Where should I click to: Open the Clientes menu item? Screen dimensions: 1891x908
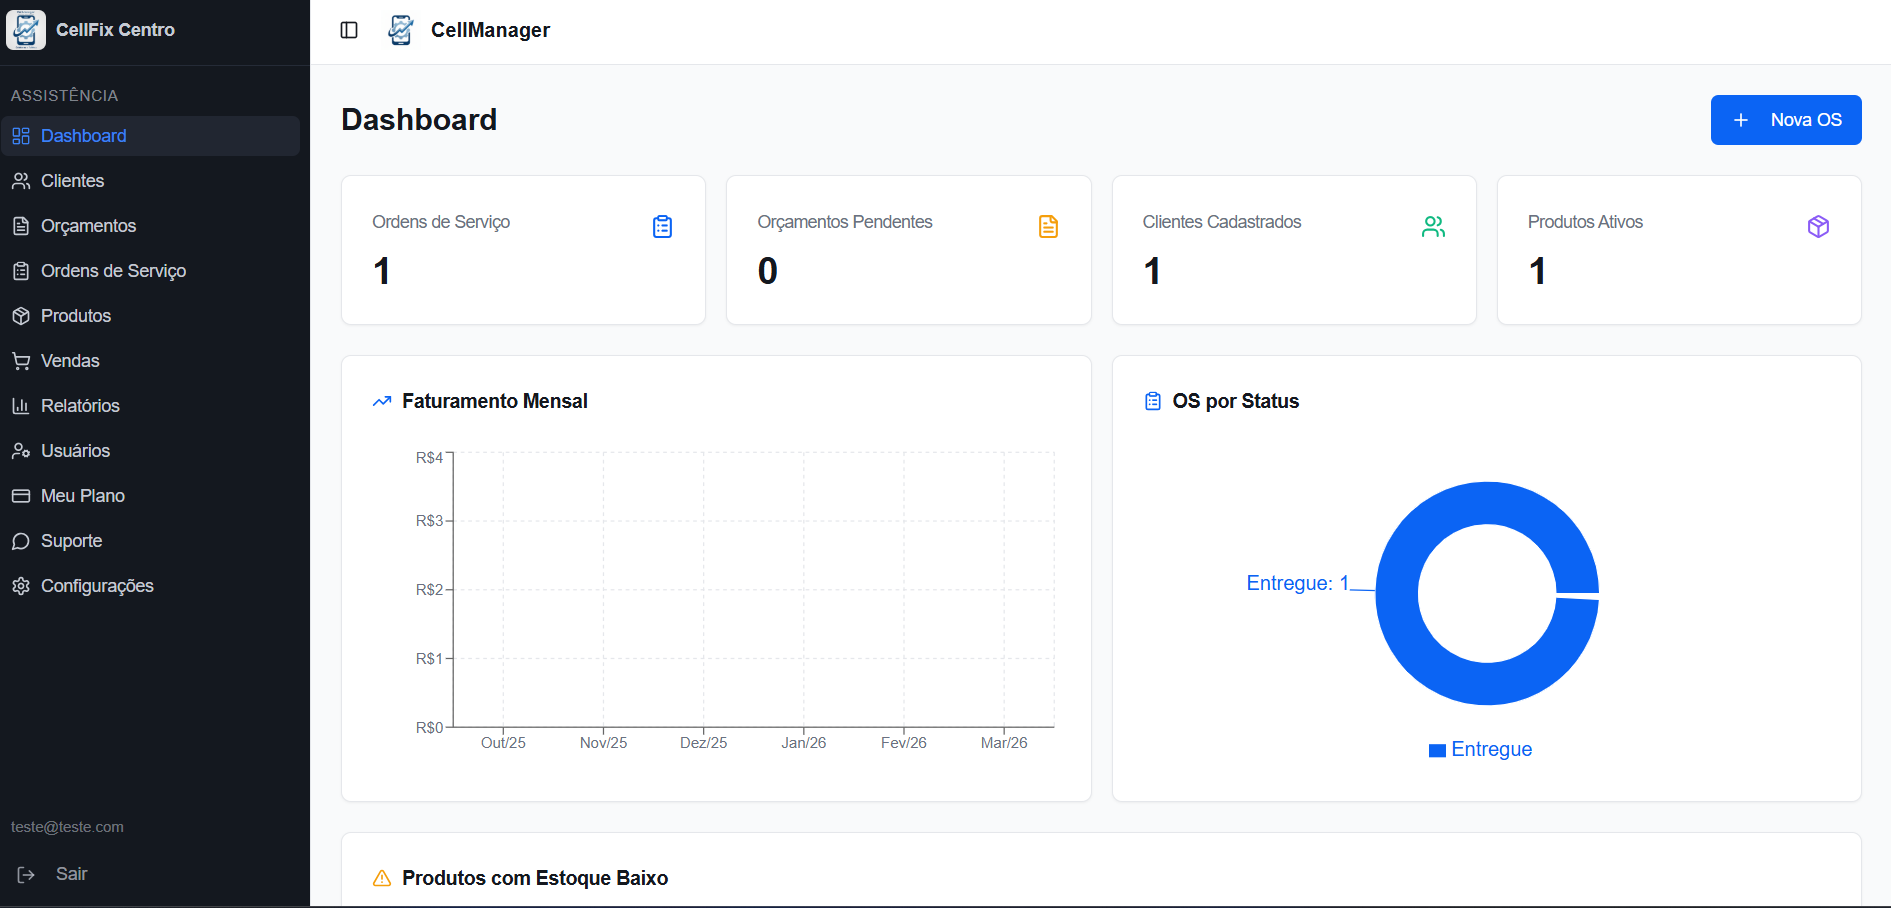pos(150,181)
